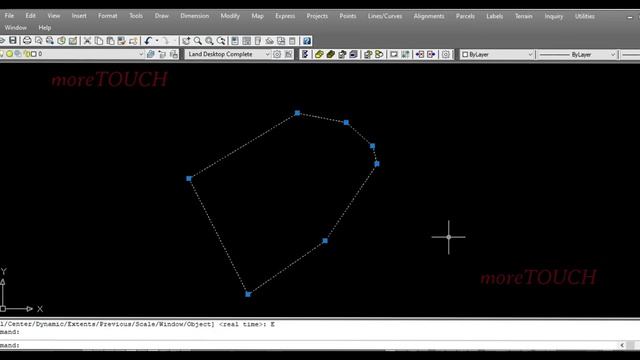This screenshot has height=360, width=640.
Task: Click the command line scroll left arrow
Action: click(622, 345)
